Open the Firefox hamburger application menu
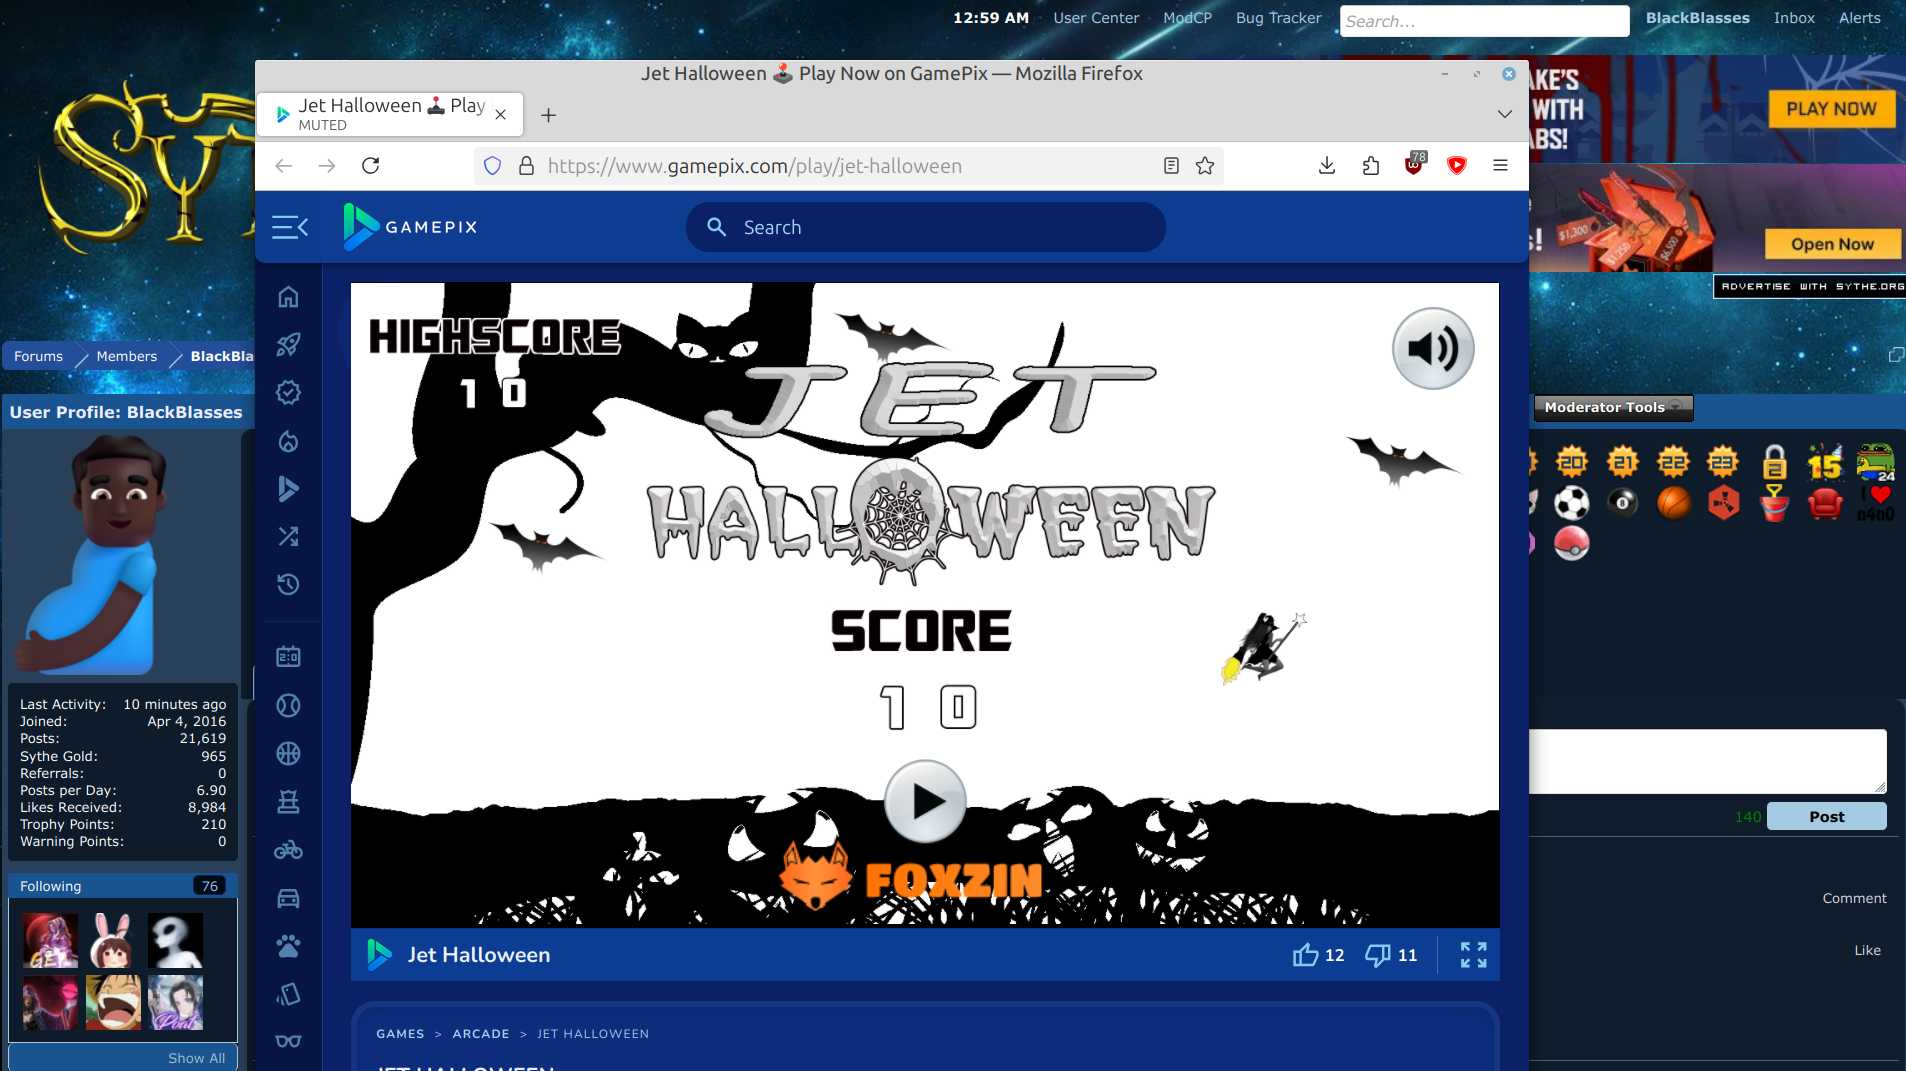The height and width of the screenshot is (1071, 1906). pyautogui.click(x=1500, y=166)
